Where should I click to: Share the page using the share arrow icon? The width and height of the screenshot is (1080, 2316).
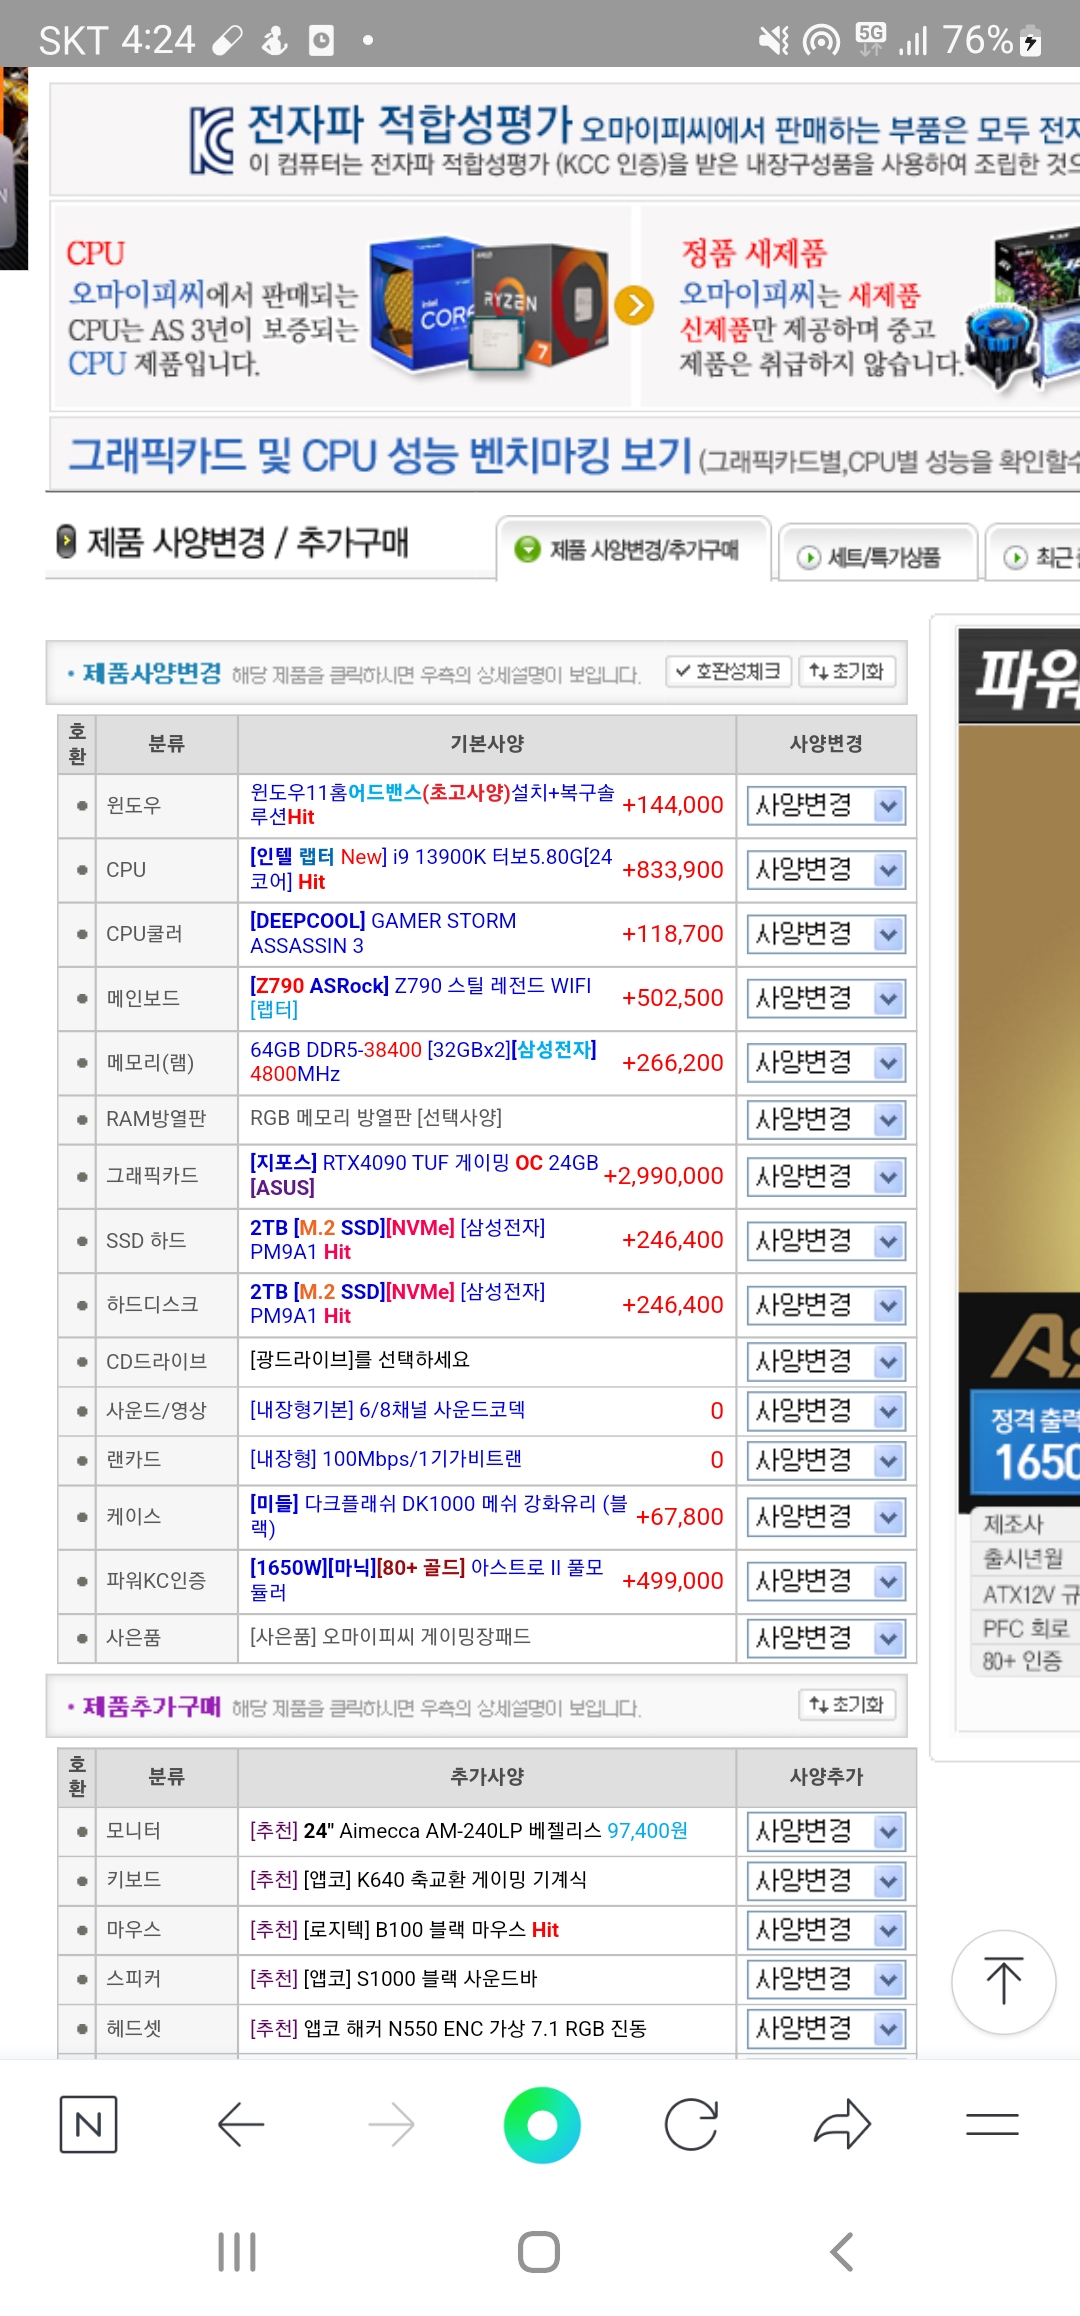pos(842,2124)
